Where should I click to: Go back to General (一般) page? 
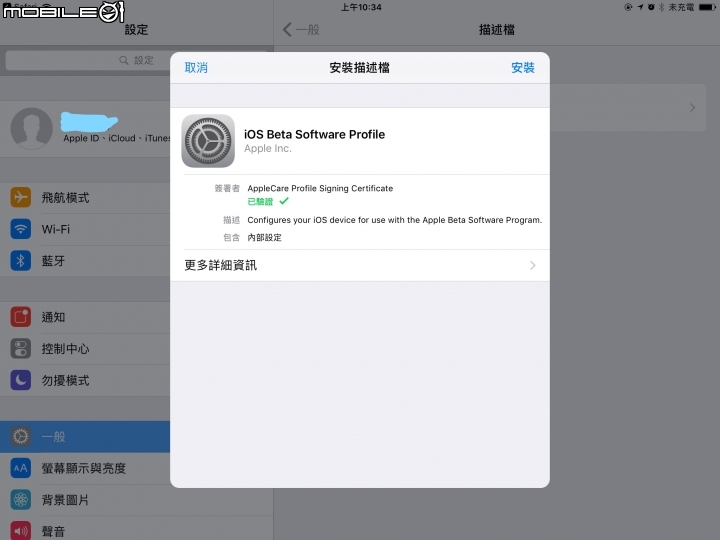(301, 30)
